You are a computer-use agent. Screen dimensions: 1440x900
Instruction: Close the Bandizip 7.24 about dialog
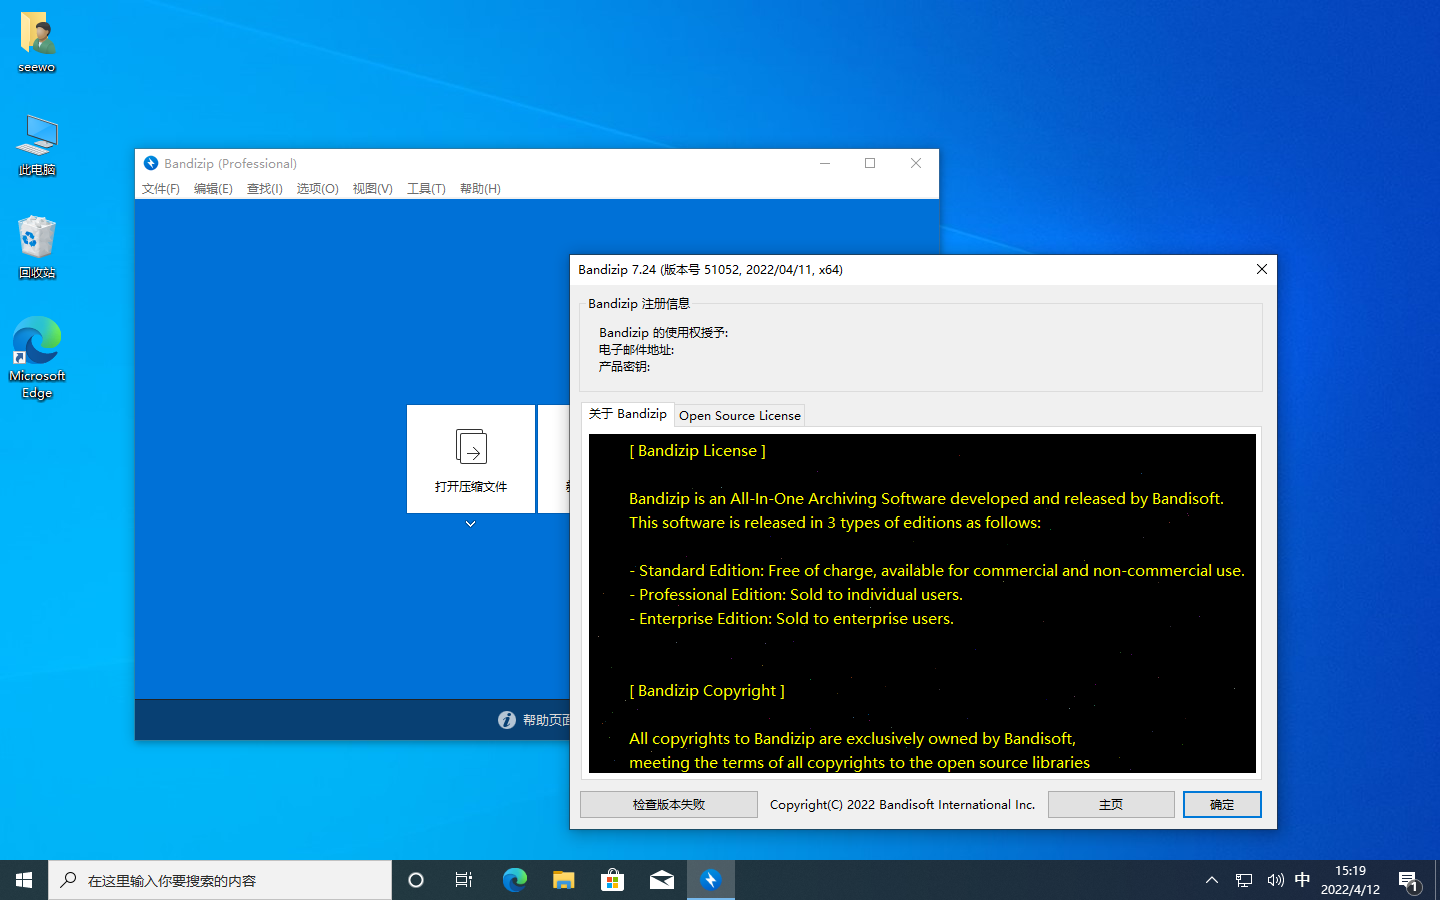[x=1262, y=269]
